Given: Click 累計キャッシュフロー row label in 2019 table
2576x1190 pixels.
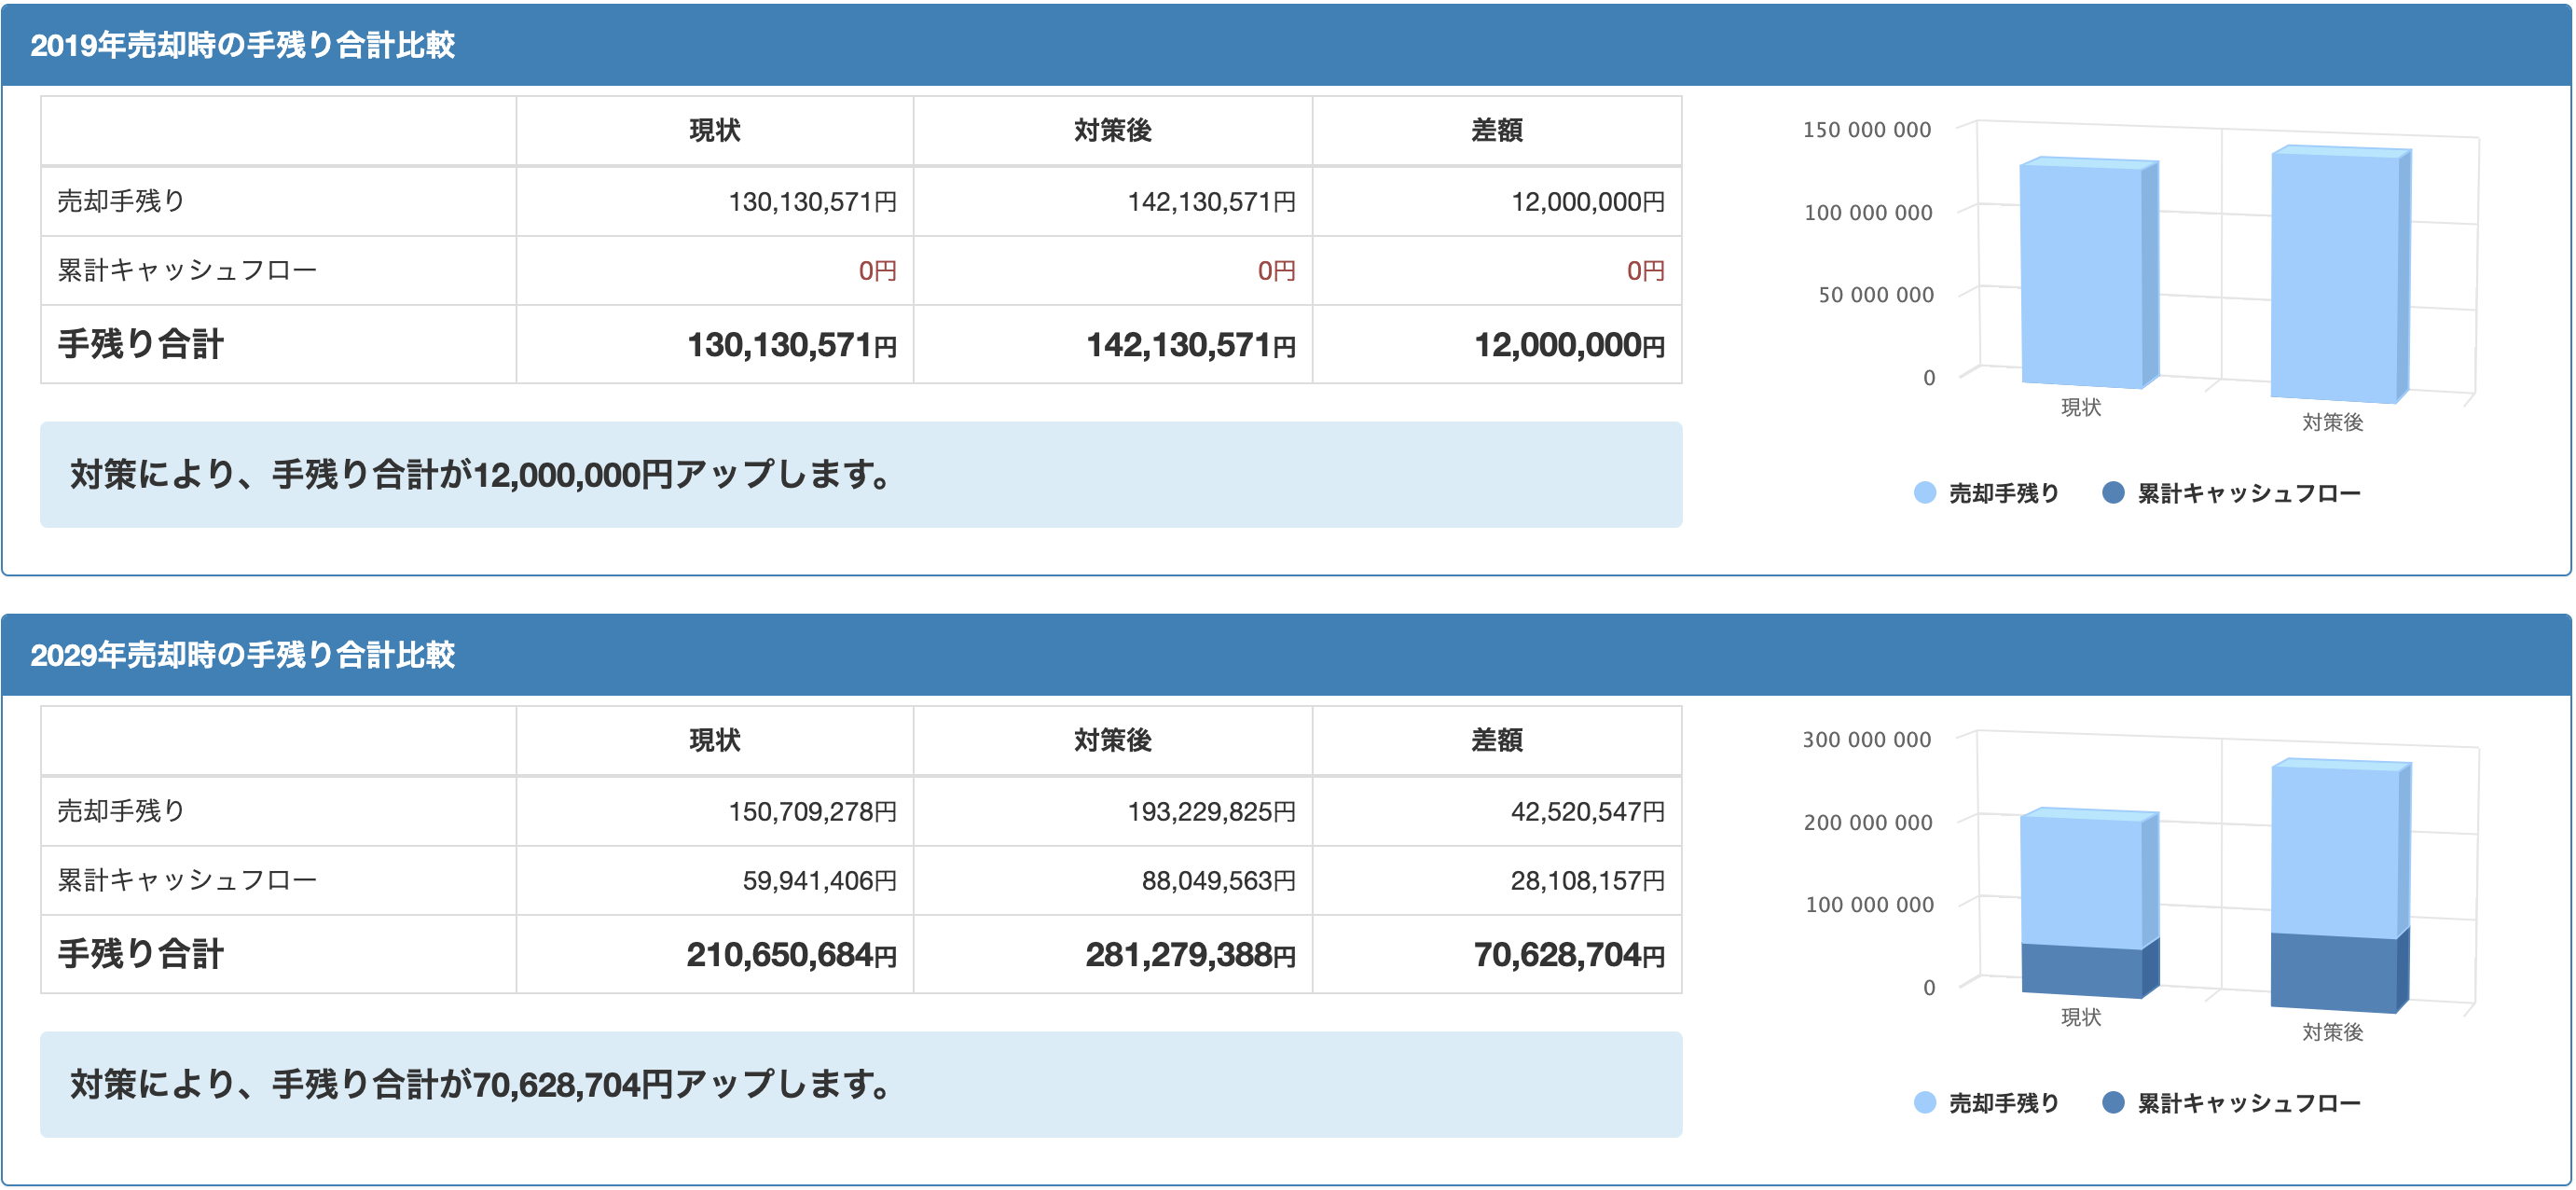Looking at the screenshot, I should pos(187,270).
